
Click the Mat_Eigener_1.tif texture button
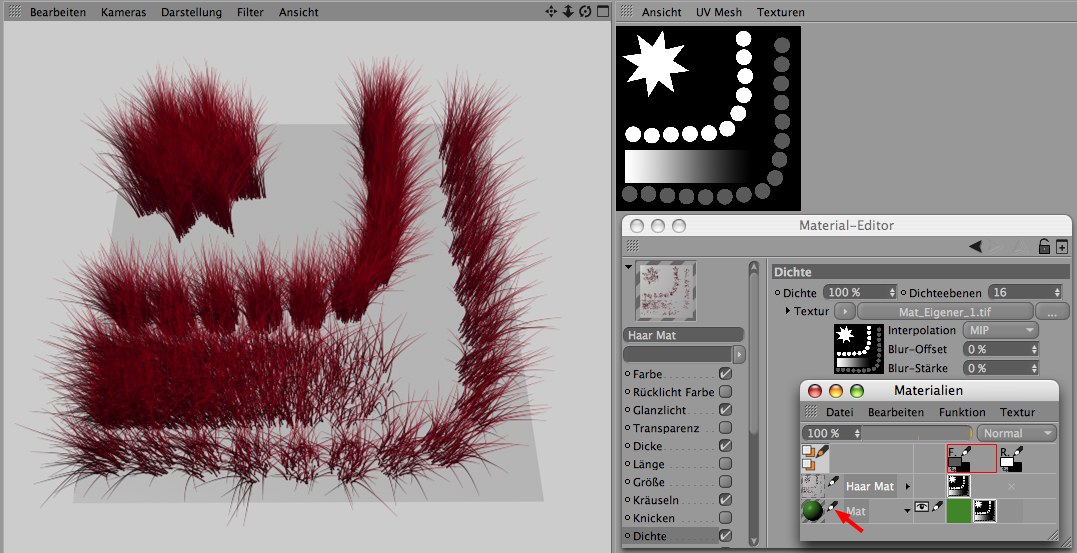click(x=944, y=312)
